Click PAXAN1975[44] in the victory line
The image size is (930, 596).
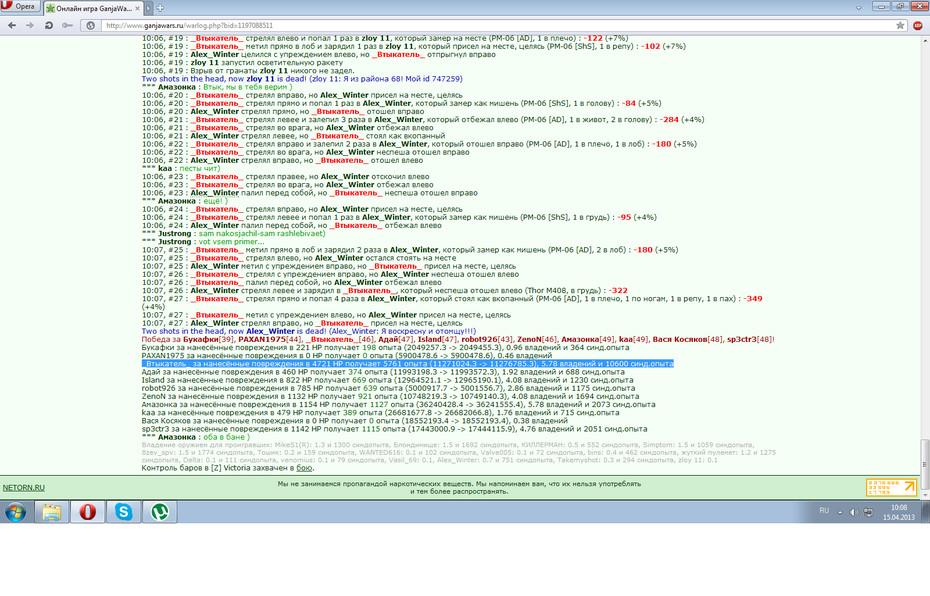point(270,339)
